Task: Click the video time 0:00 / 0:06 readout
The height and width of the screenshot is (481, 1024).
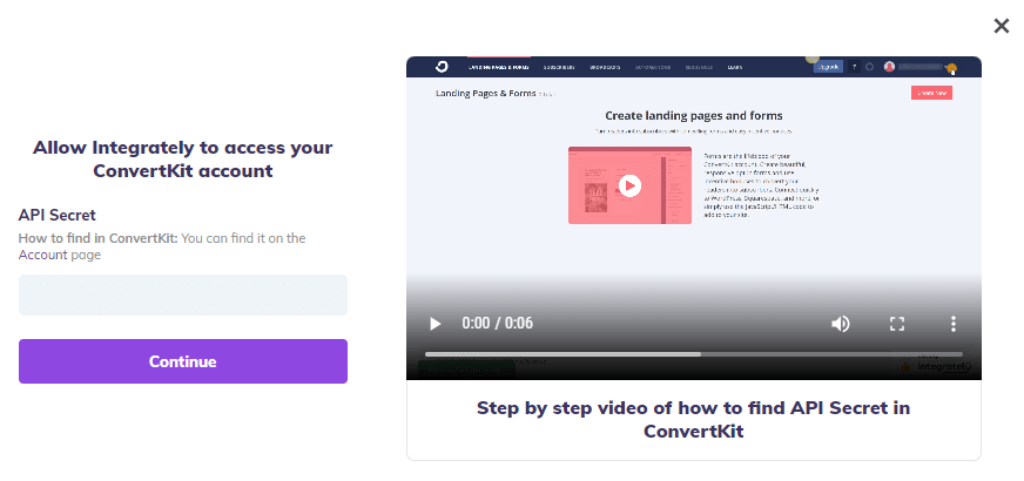Action: click(x=498, y=323)
